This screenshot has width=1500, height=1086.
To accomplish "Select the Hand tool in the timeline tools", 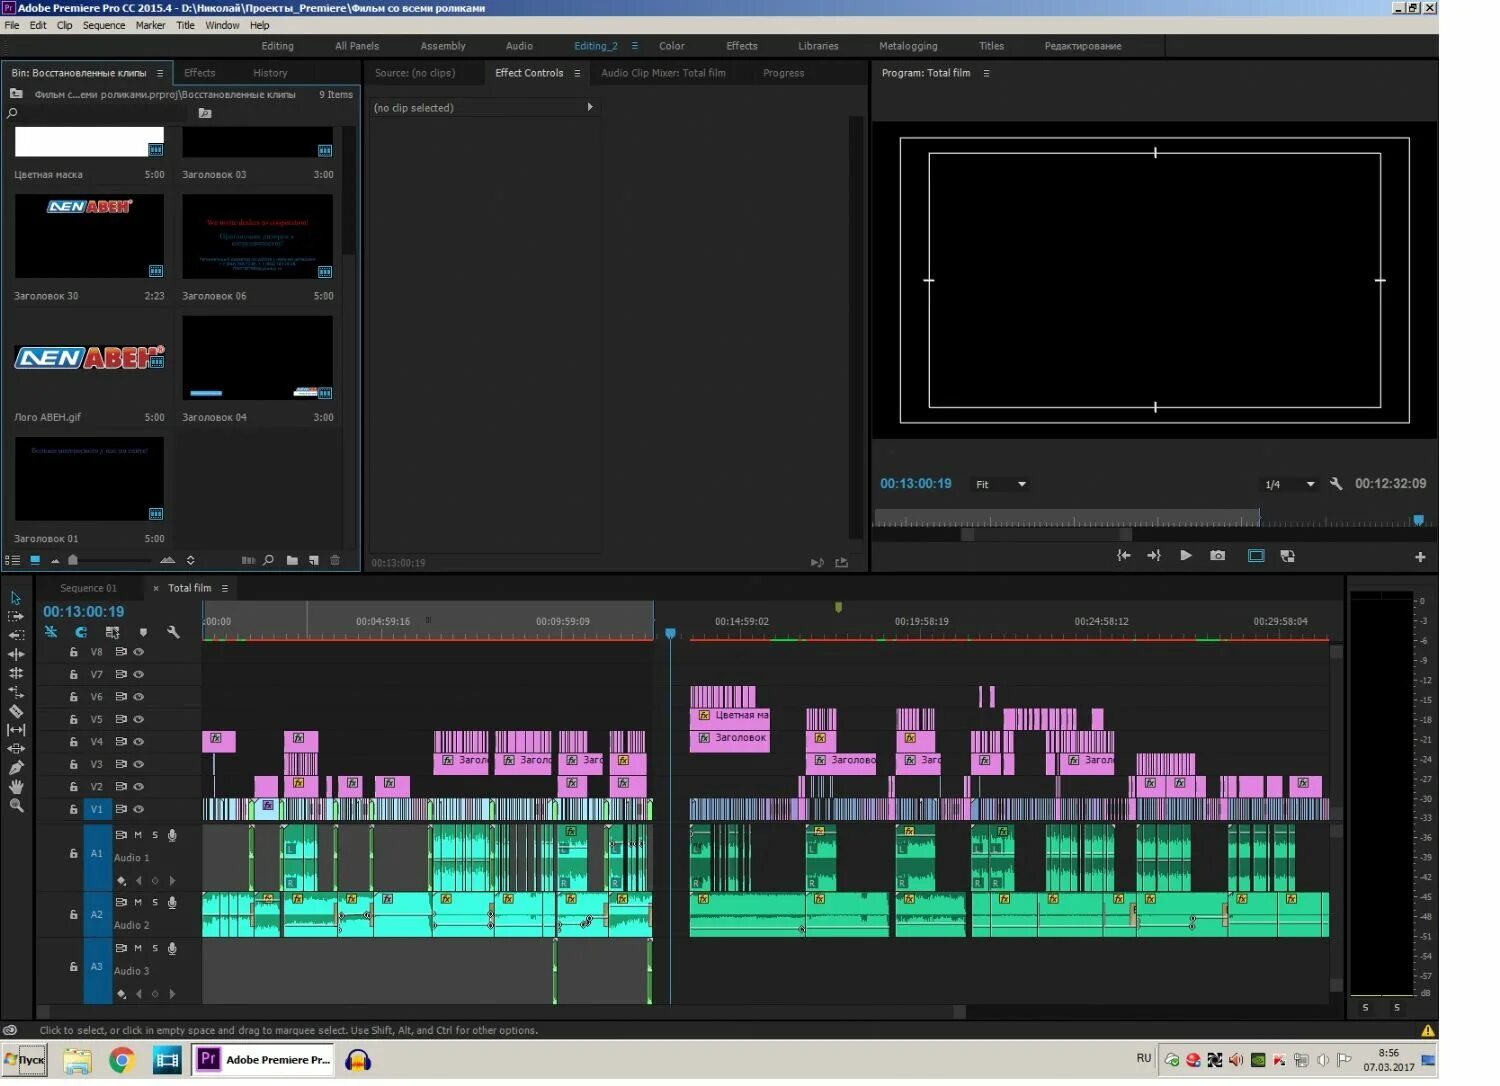I will click(16, 786).
